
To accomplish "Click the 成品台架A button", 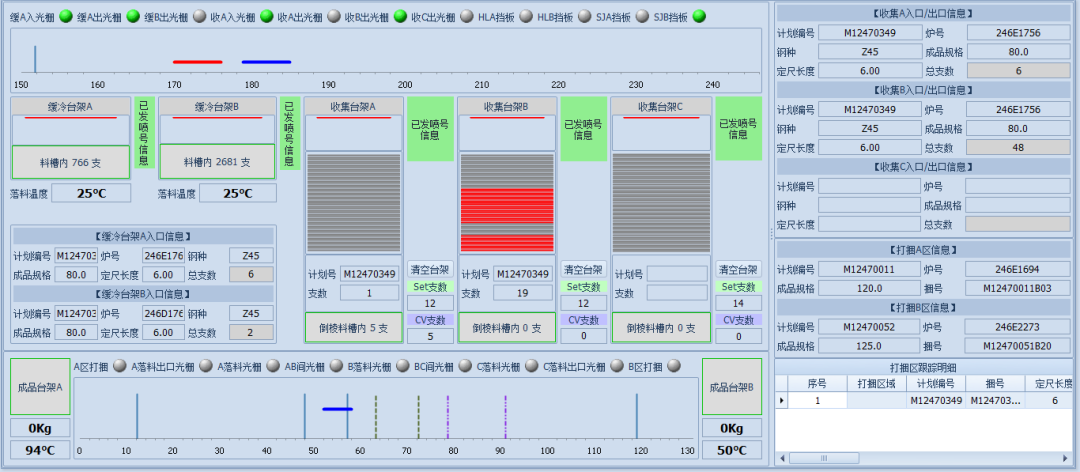I will pos(40,387).
